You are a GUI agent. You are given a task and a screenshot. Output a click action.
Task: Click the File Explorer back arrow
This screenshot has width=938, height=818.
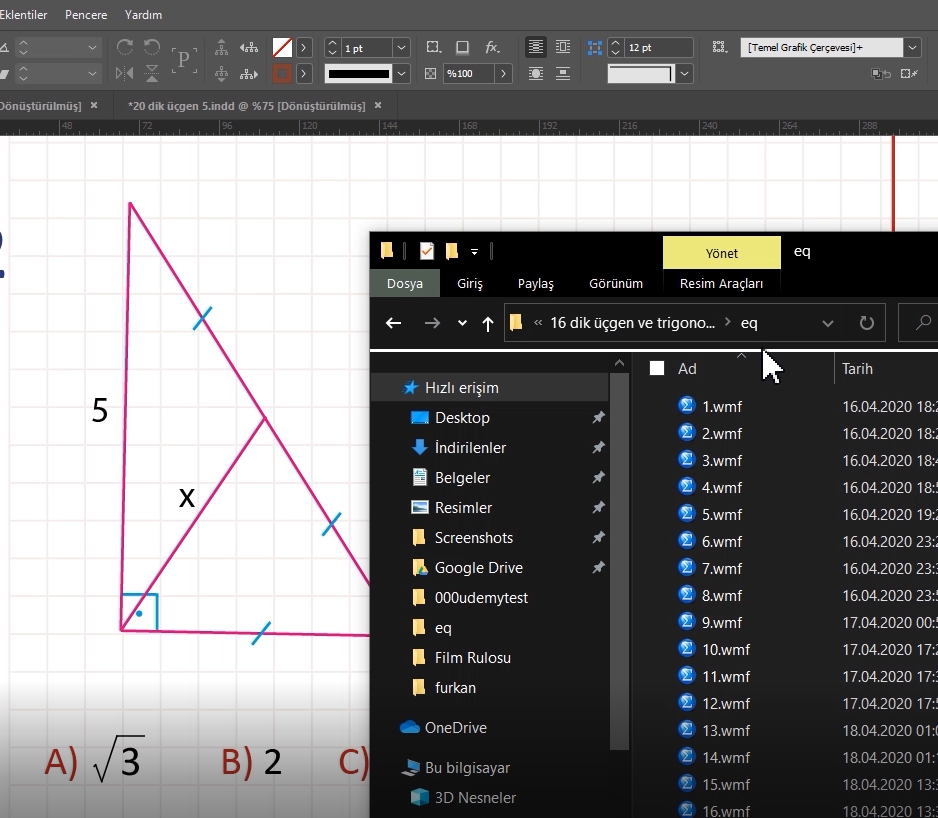click(x=394, y=323)
